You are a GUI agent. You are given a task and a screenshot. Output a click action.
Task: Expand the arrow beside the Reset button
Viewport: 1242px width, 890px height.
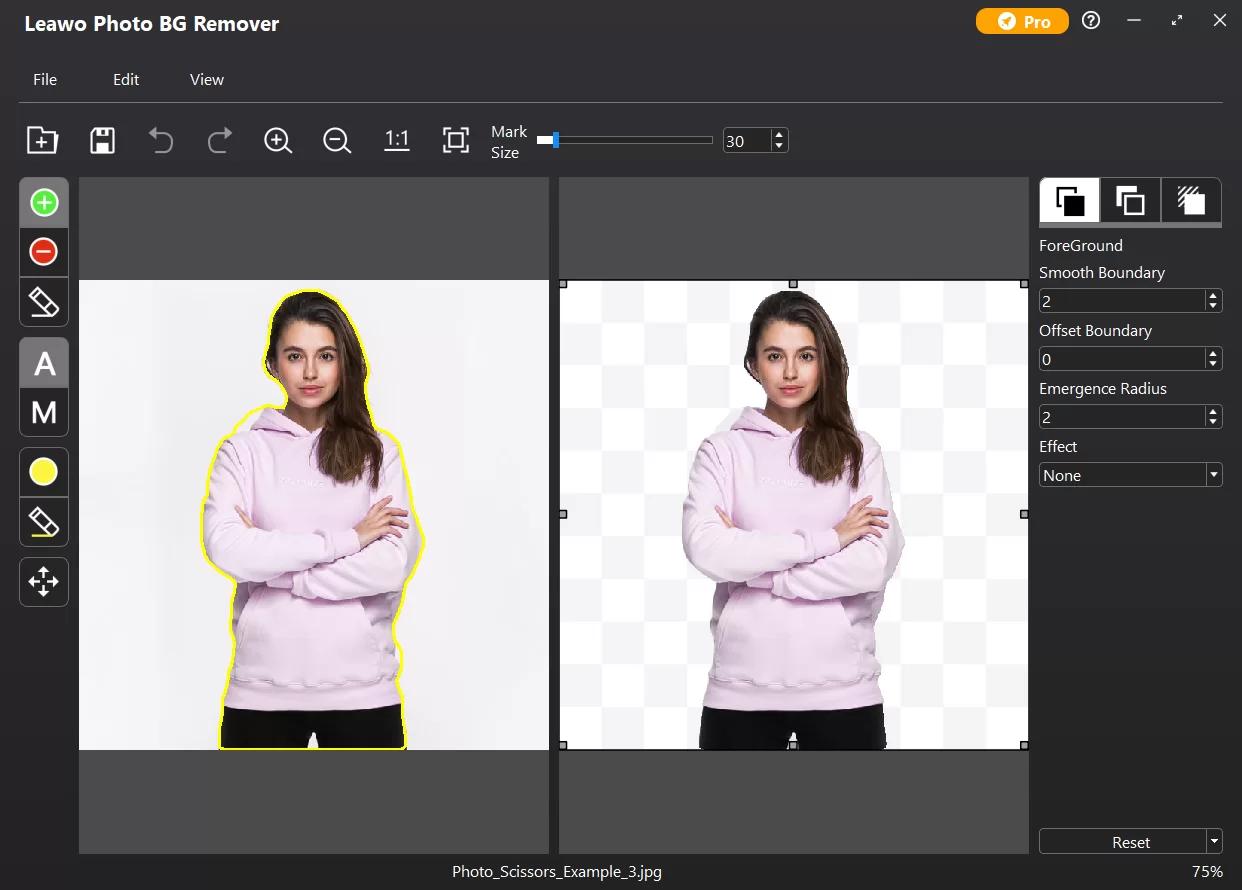pos(1214,842)
